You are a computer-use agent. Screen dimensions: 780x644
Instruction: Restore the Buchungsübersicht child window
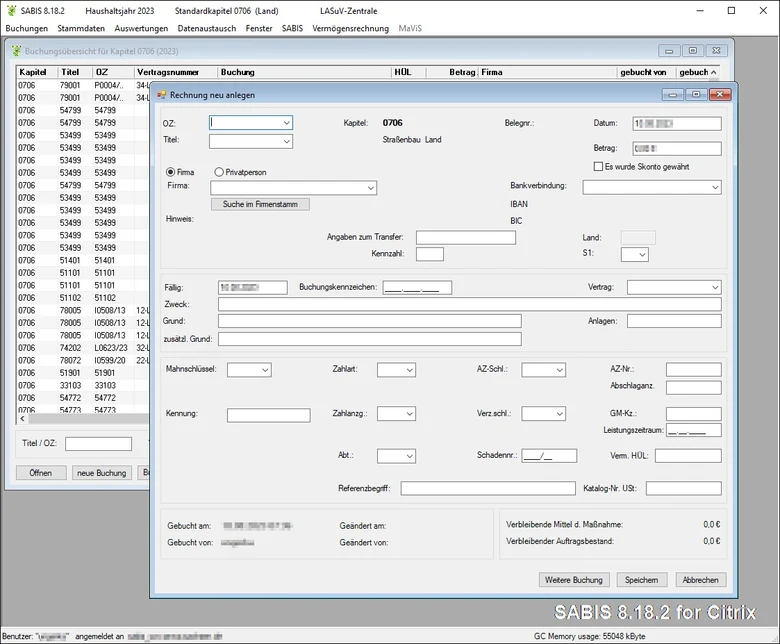(692, 50)
